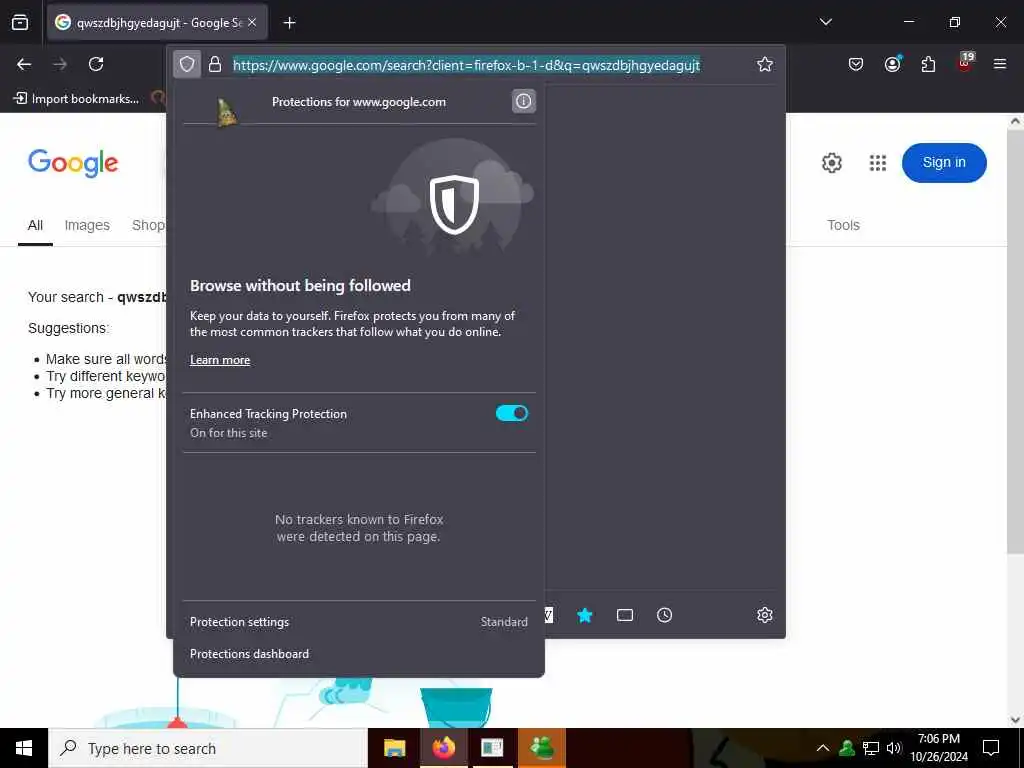Toggle Enhanced Tracking Protection switch off
The image size is (1024, 768).
tap(512, 413)
